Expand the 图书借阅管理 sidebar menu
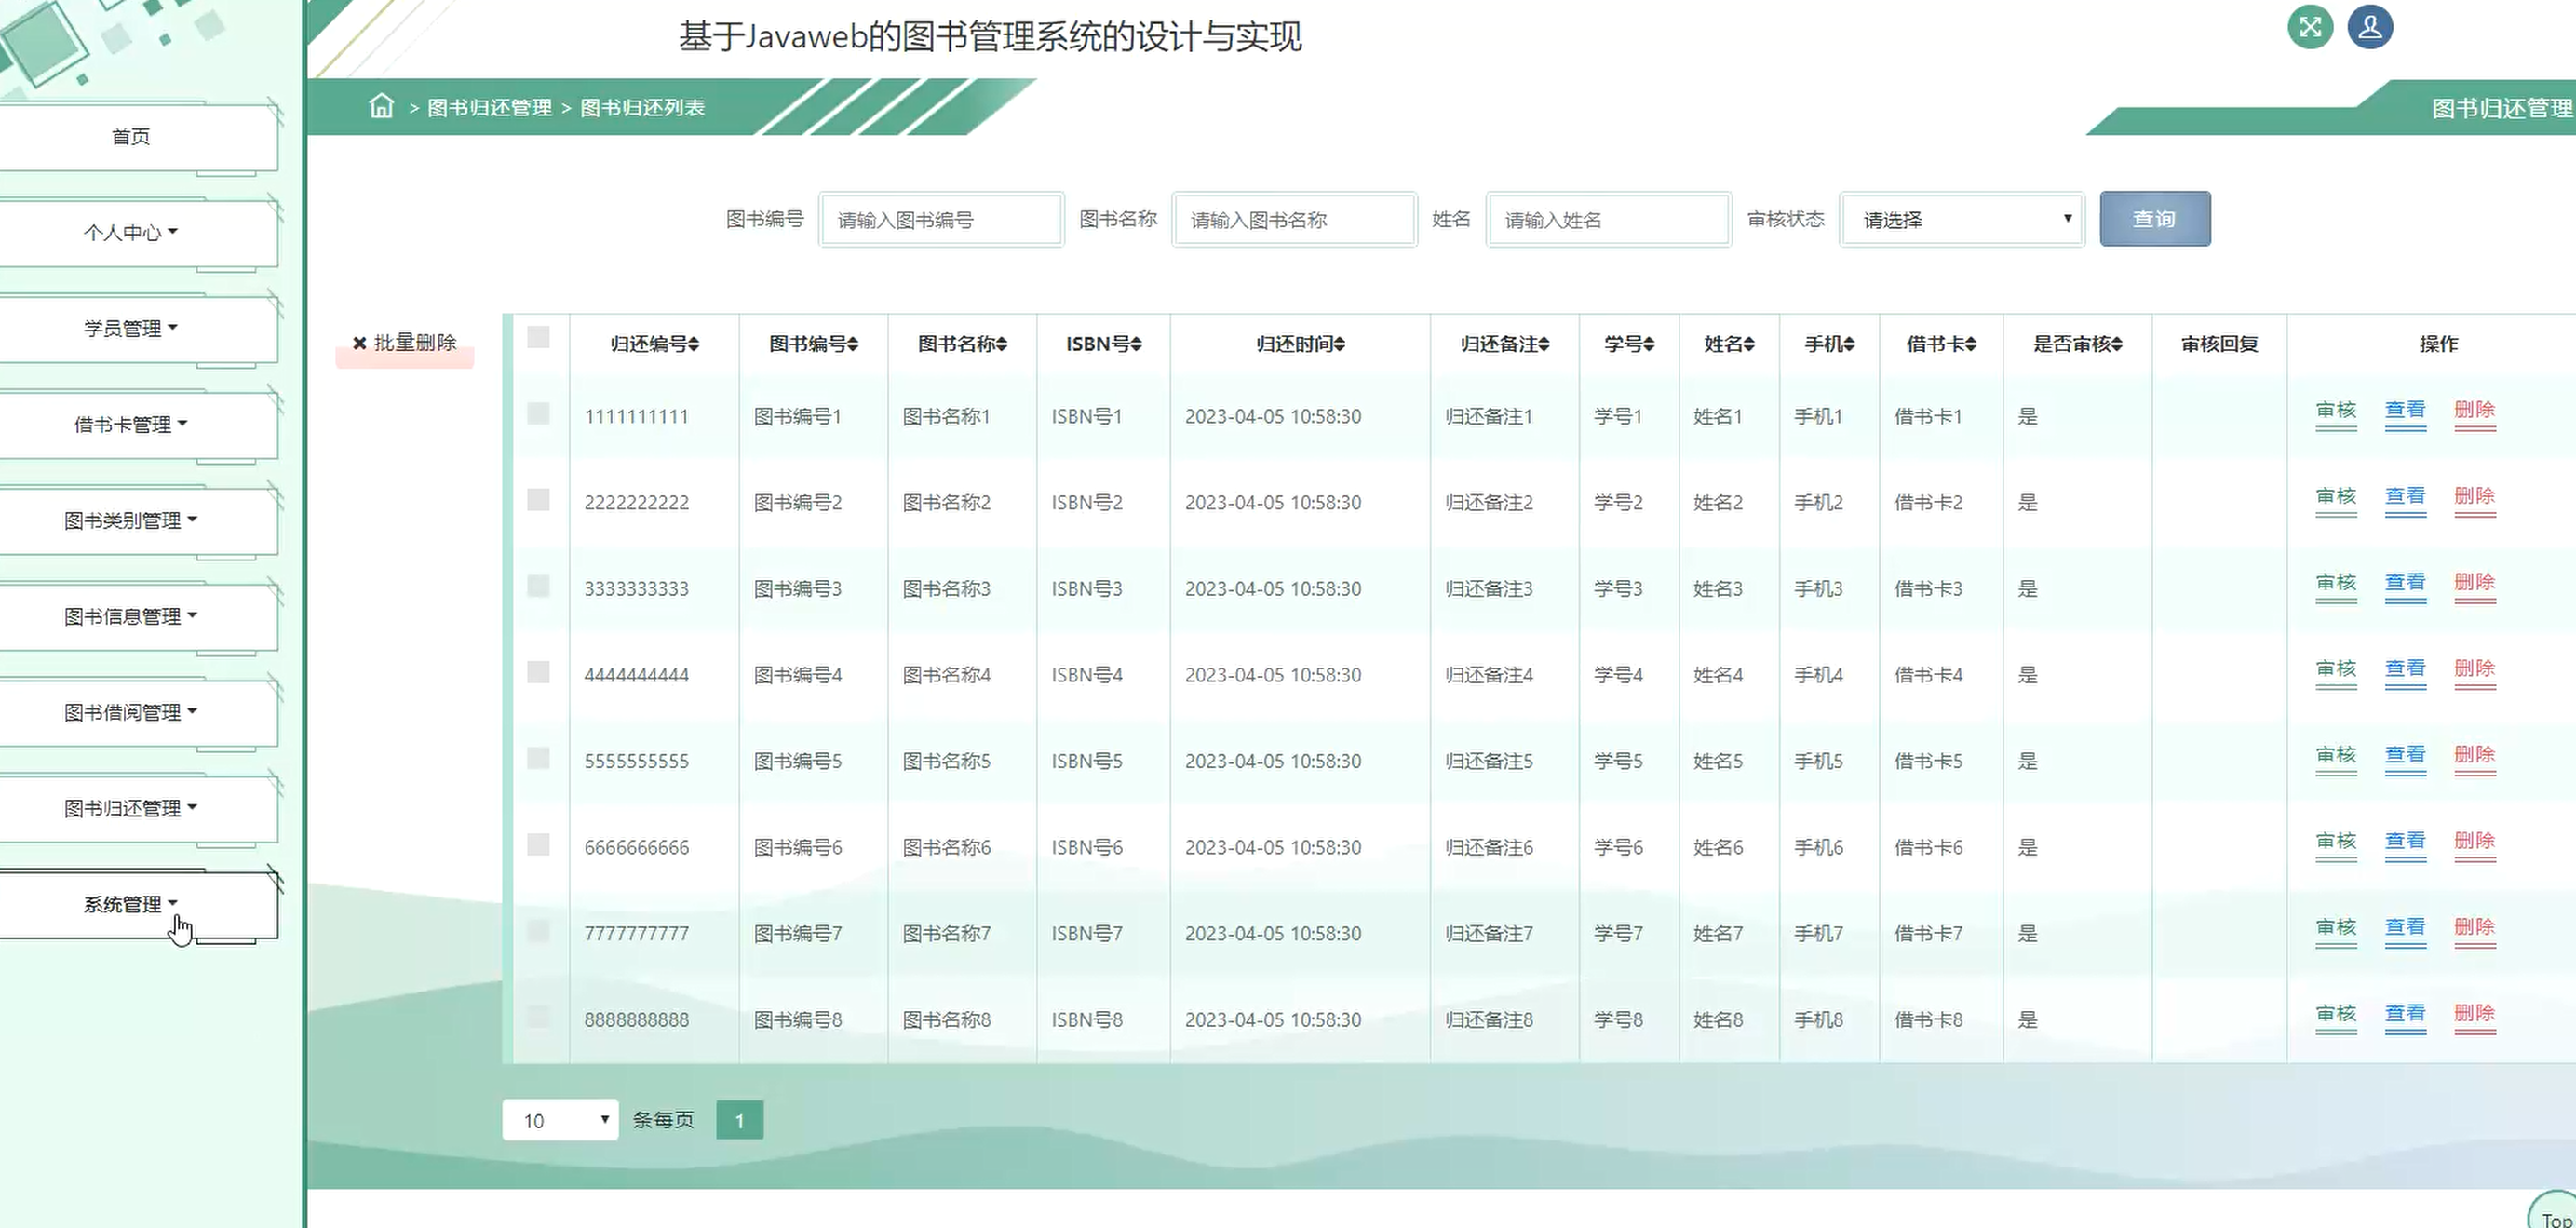This screenshot has height=1228, width=2576. tap(131, 712)
